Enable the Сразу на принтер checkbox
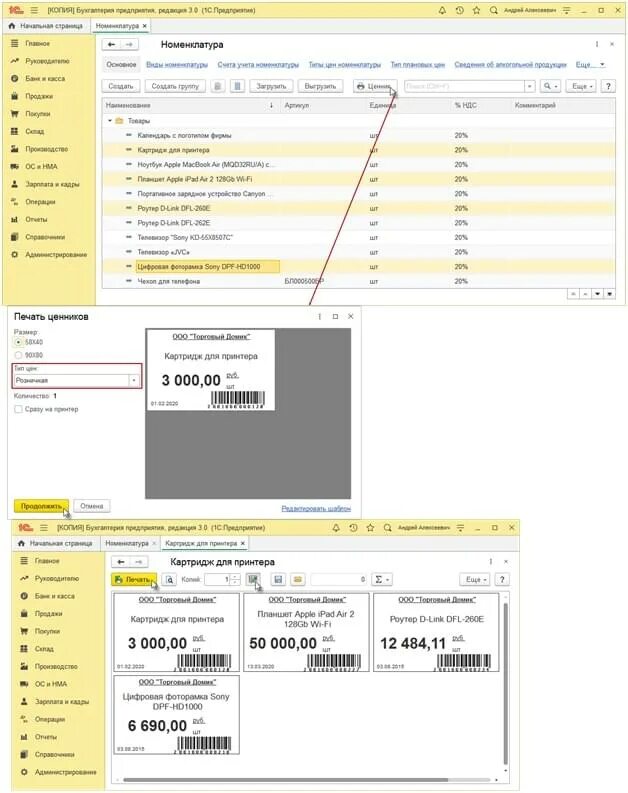The width and height of the screenshot is (628, 793). tap(19, 409)
